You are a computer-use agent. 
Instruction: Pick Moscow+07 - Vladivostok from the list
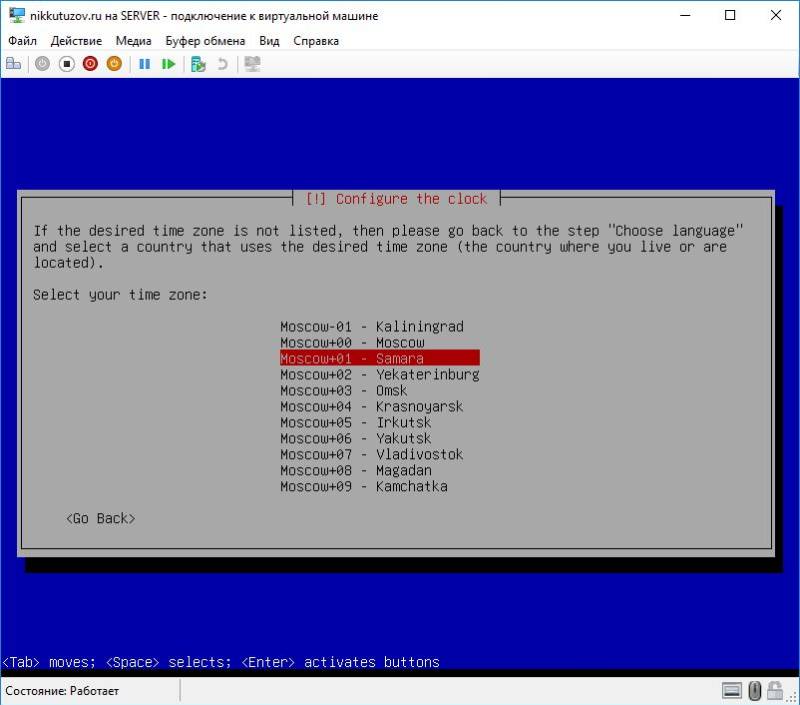[371, 455]
